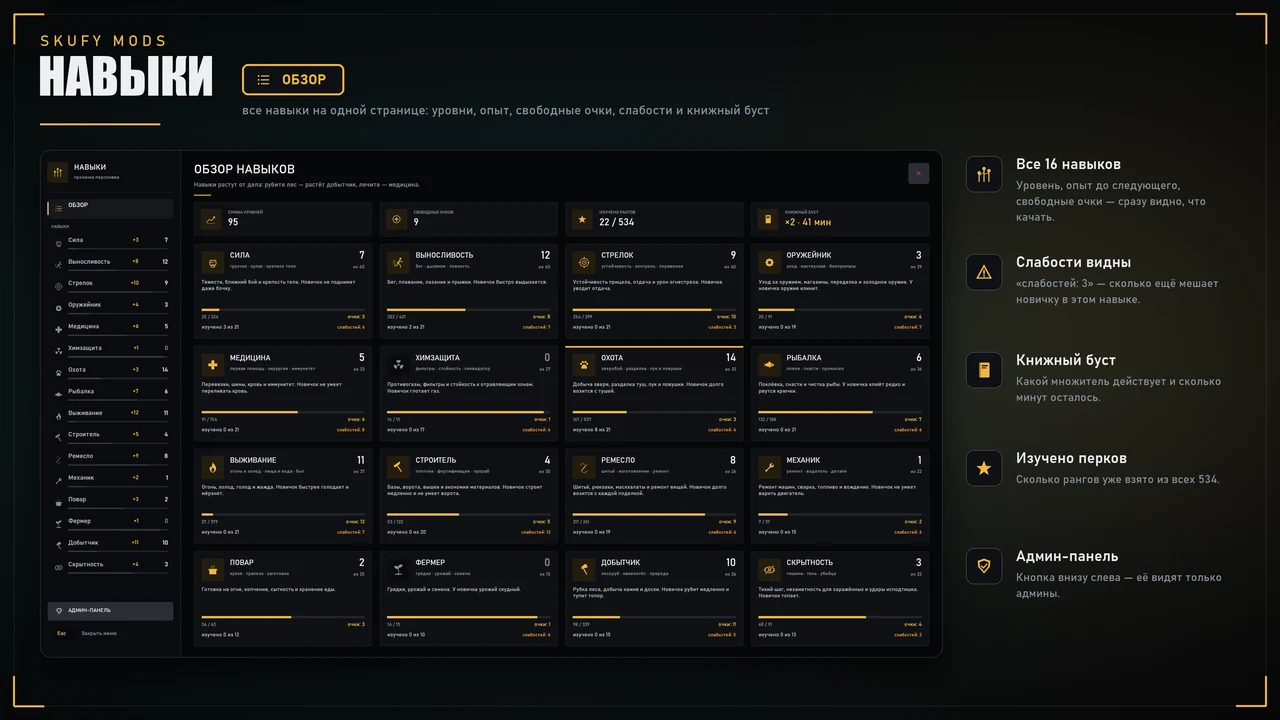Click the crosshair icon on the Стрелок card
The width and height of the screenshot is (1280, 720).
pos(584,262)
